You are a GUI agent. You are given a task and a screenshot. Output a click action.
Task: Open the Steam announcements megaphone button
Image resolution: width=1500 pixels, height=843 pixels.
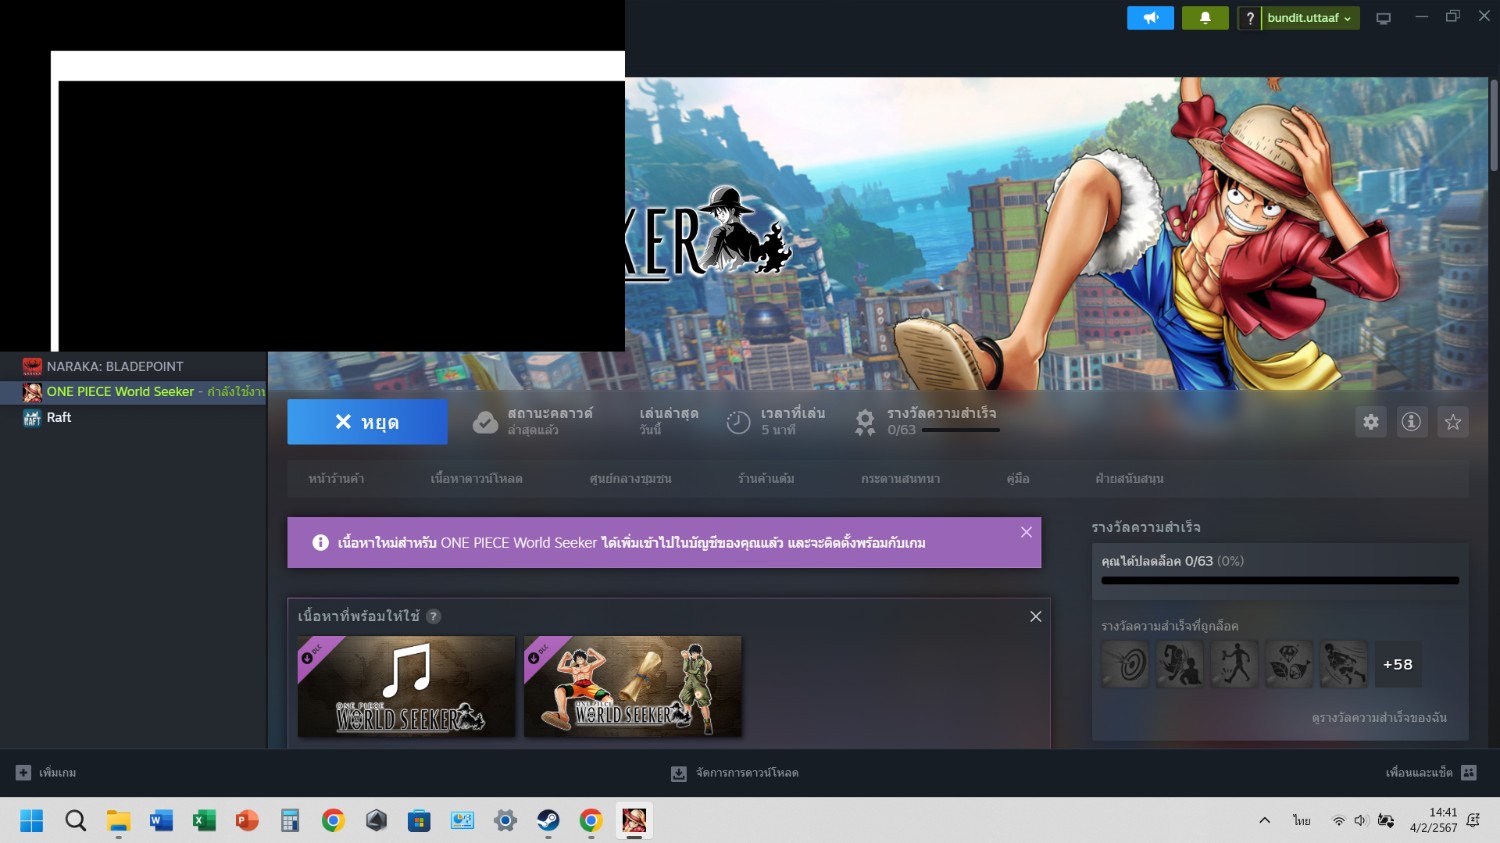1150,18
